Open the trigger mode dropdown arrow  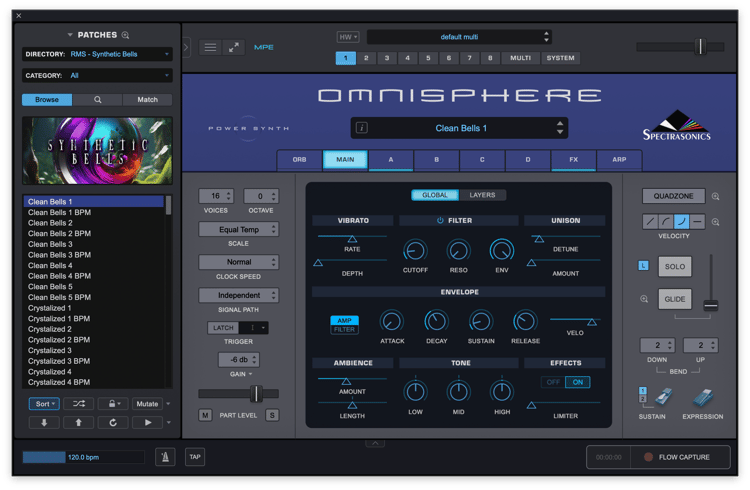[263, 328]
